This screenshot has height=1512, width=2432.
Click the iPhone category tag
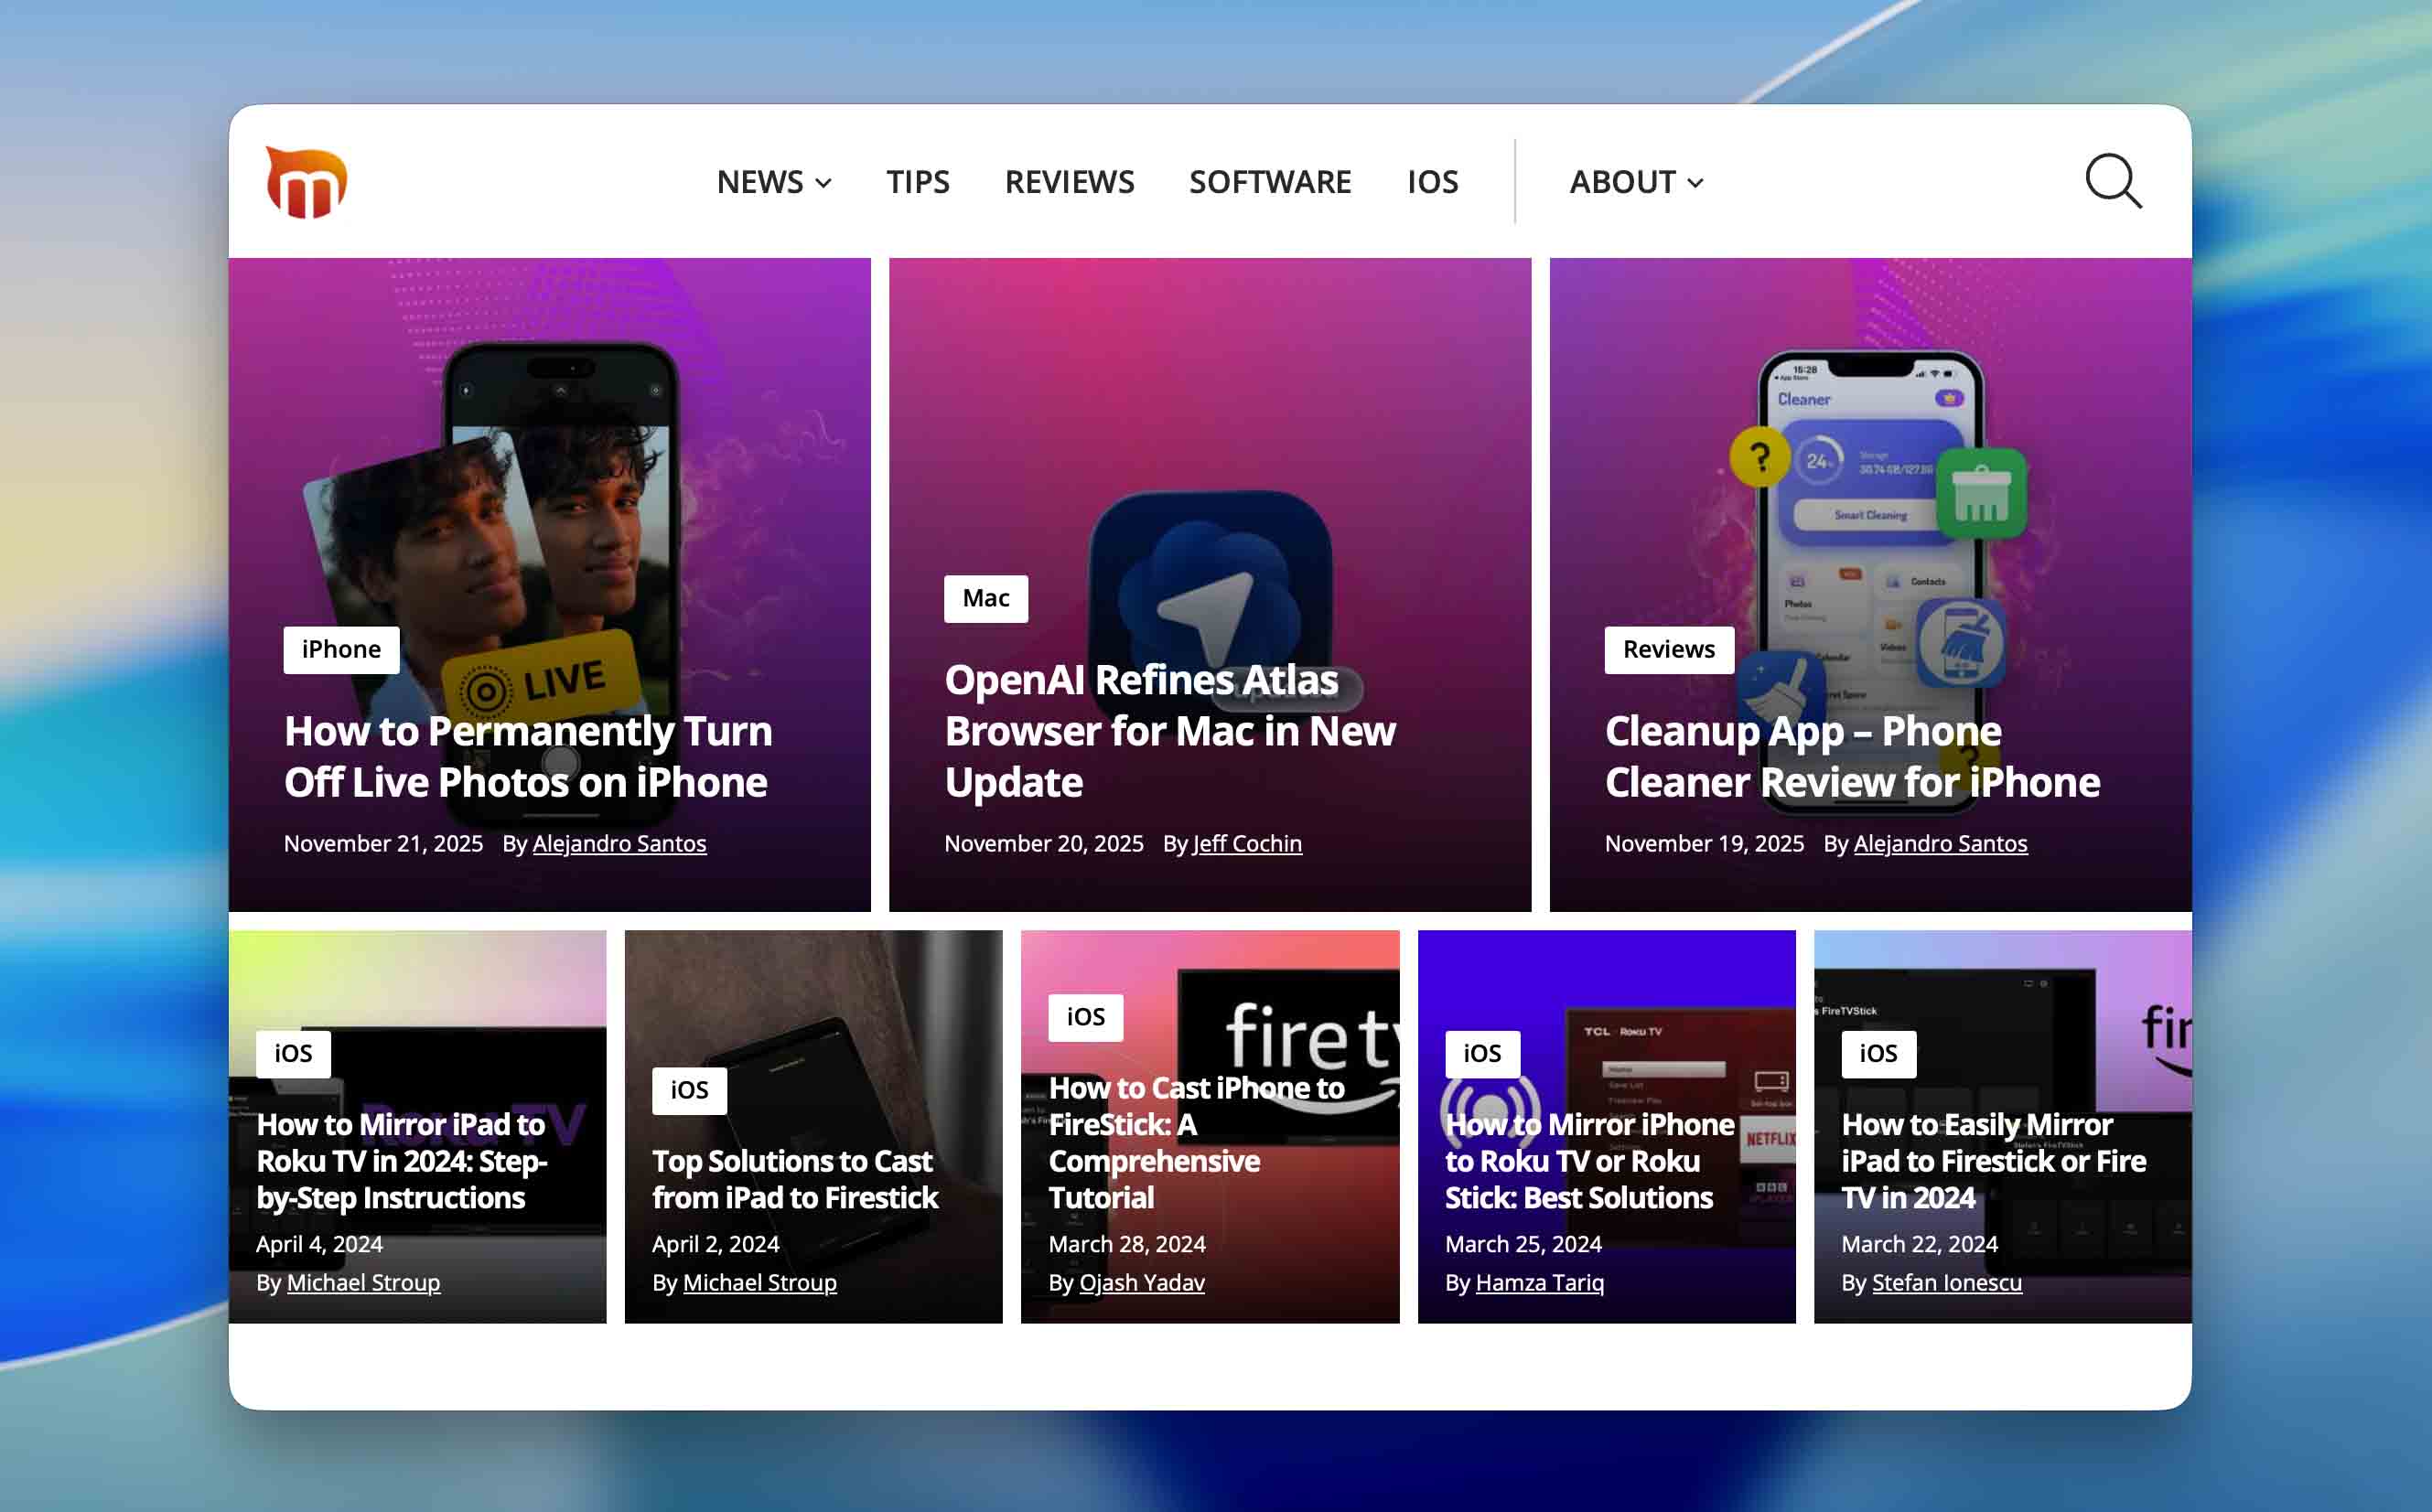[x=341, y=650]
